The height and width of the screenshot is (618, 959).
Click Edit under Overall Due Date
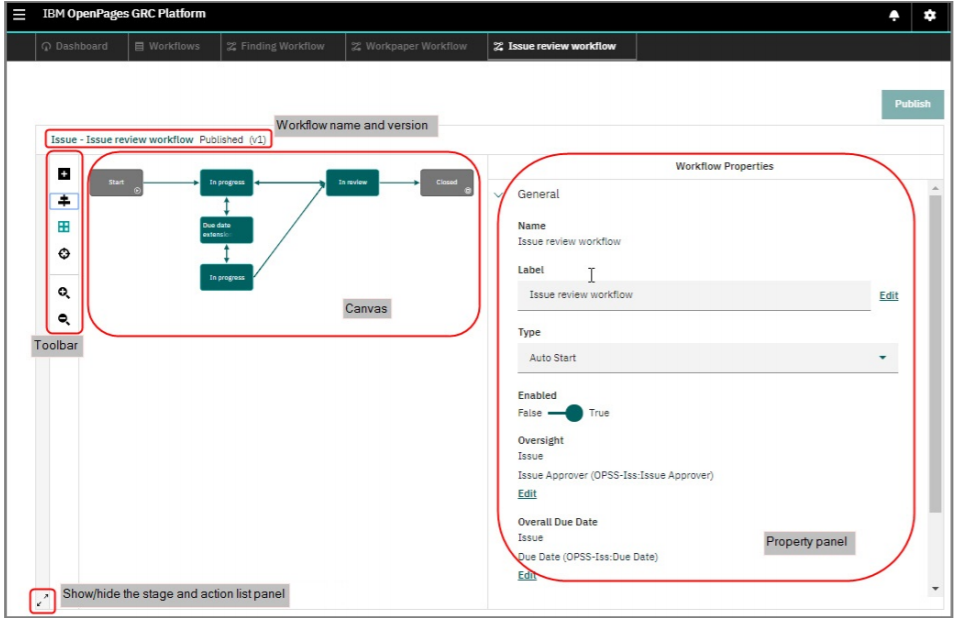(527, 575)
